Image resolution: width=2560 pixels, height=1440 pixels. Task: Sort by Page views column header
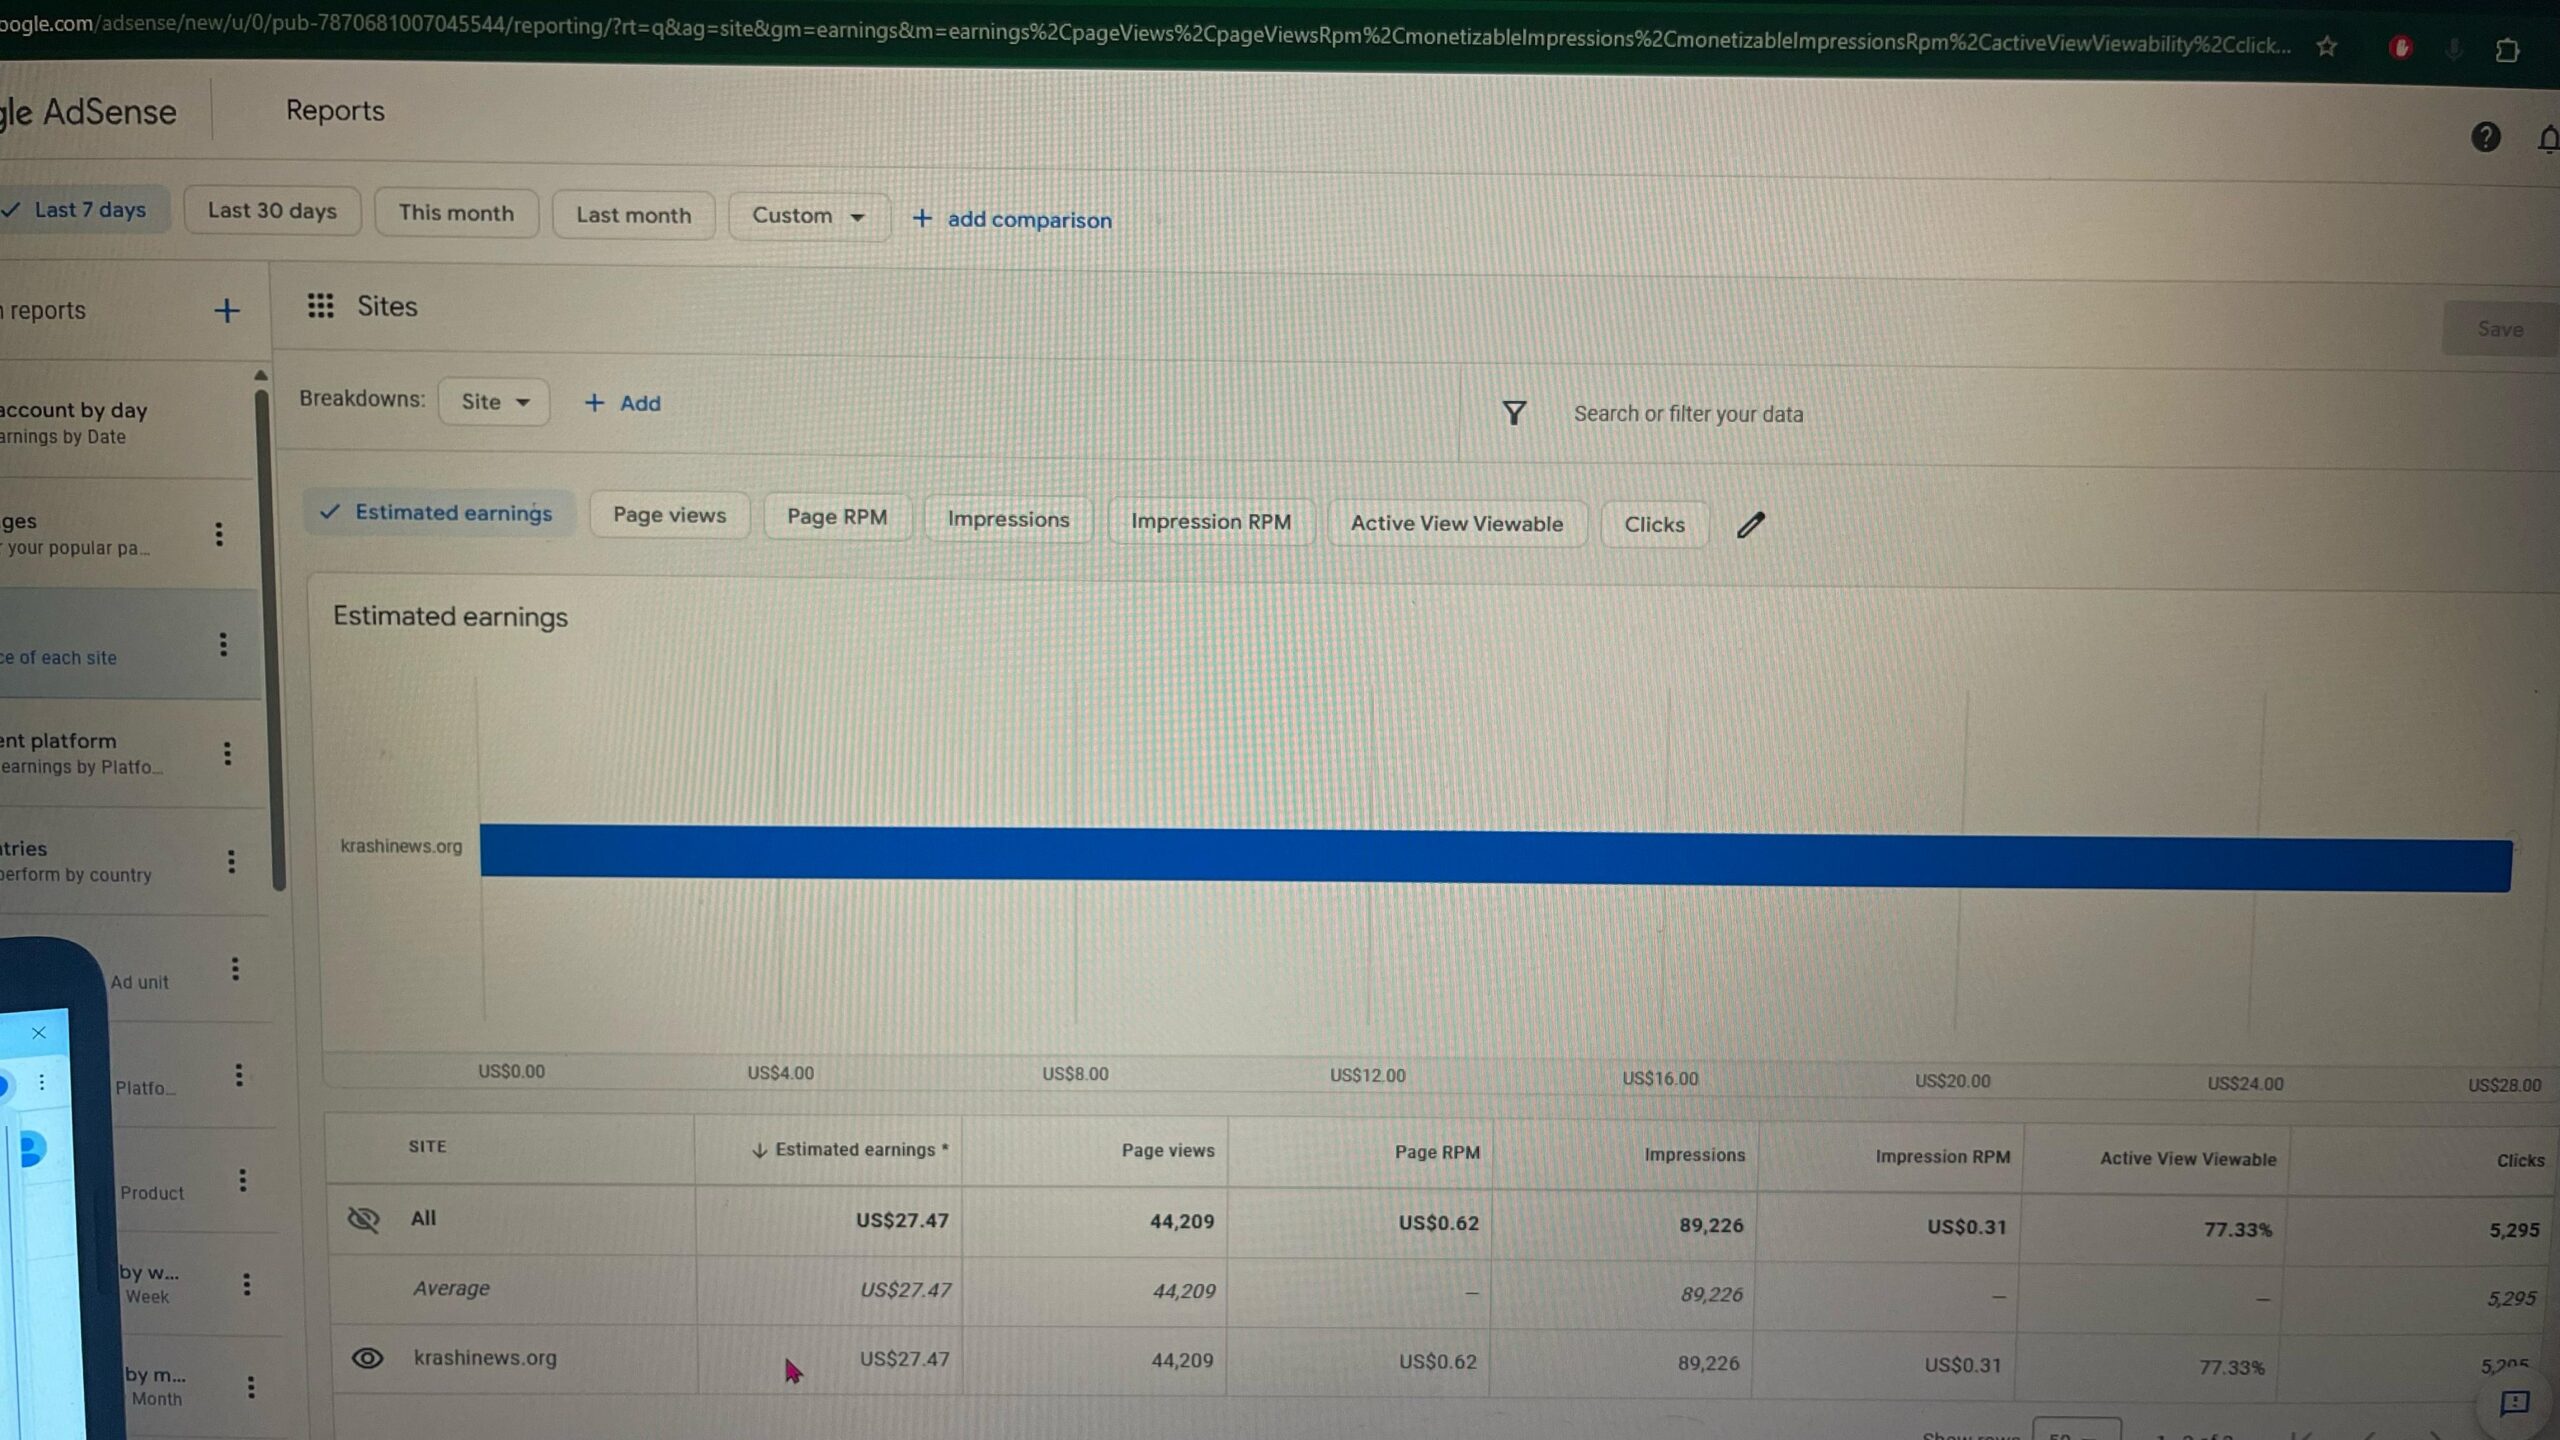pyautogui.click(x=1167, y=1151)
